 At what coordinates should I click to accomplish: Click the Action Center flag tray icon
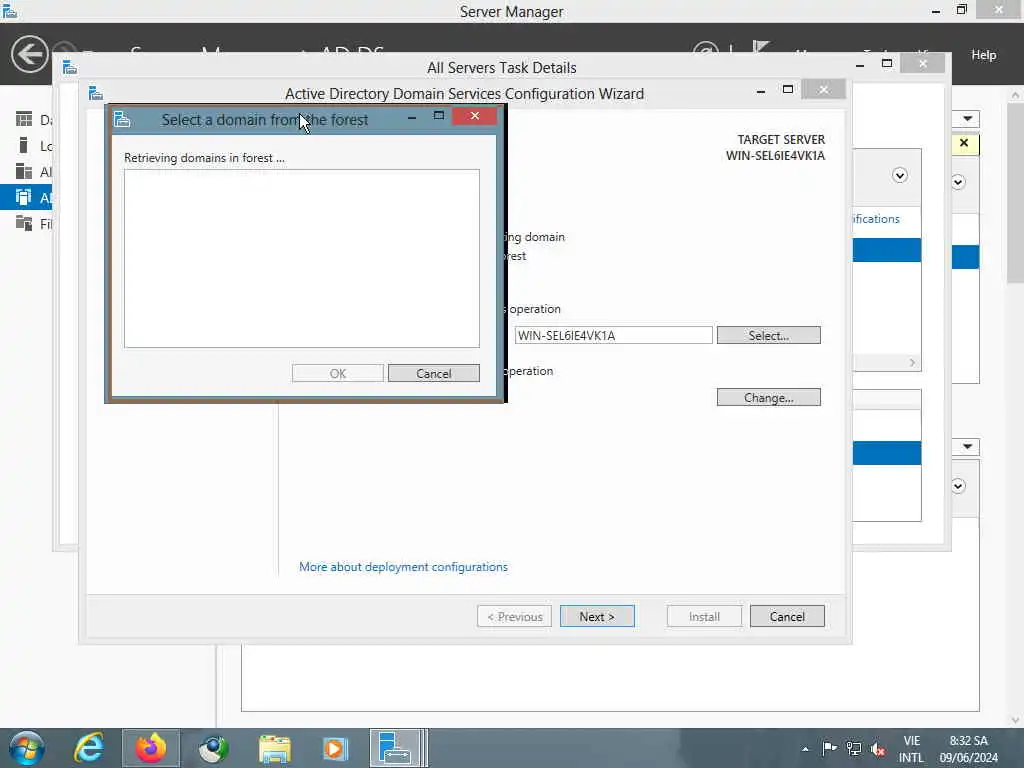(x=829, y=748)
